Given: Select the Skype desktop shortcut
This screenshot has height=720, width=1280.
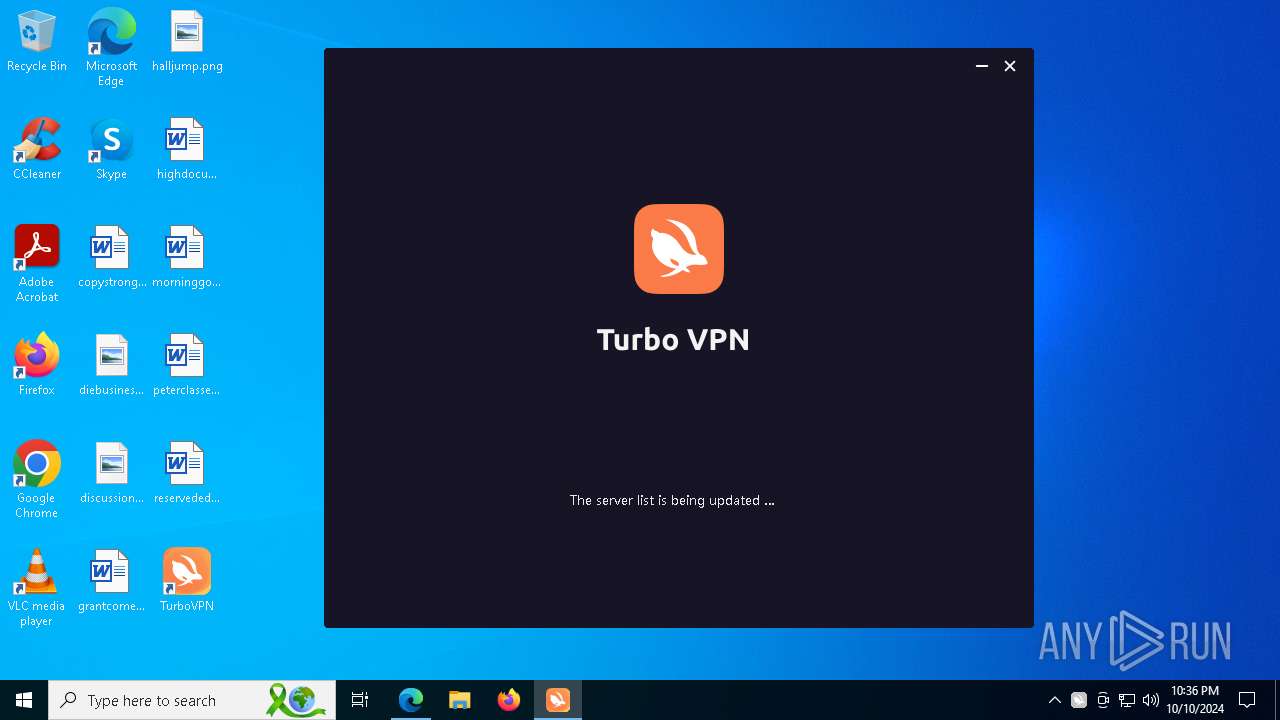Looking at the screenshot, I should pyautogui.click(x=111, y=150).
